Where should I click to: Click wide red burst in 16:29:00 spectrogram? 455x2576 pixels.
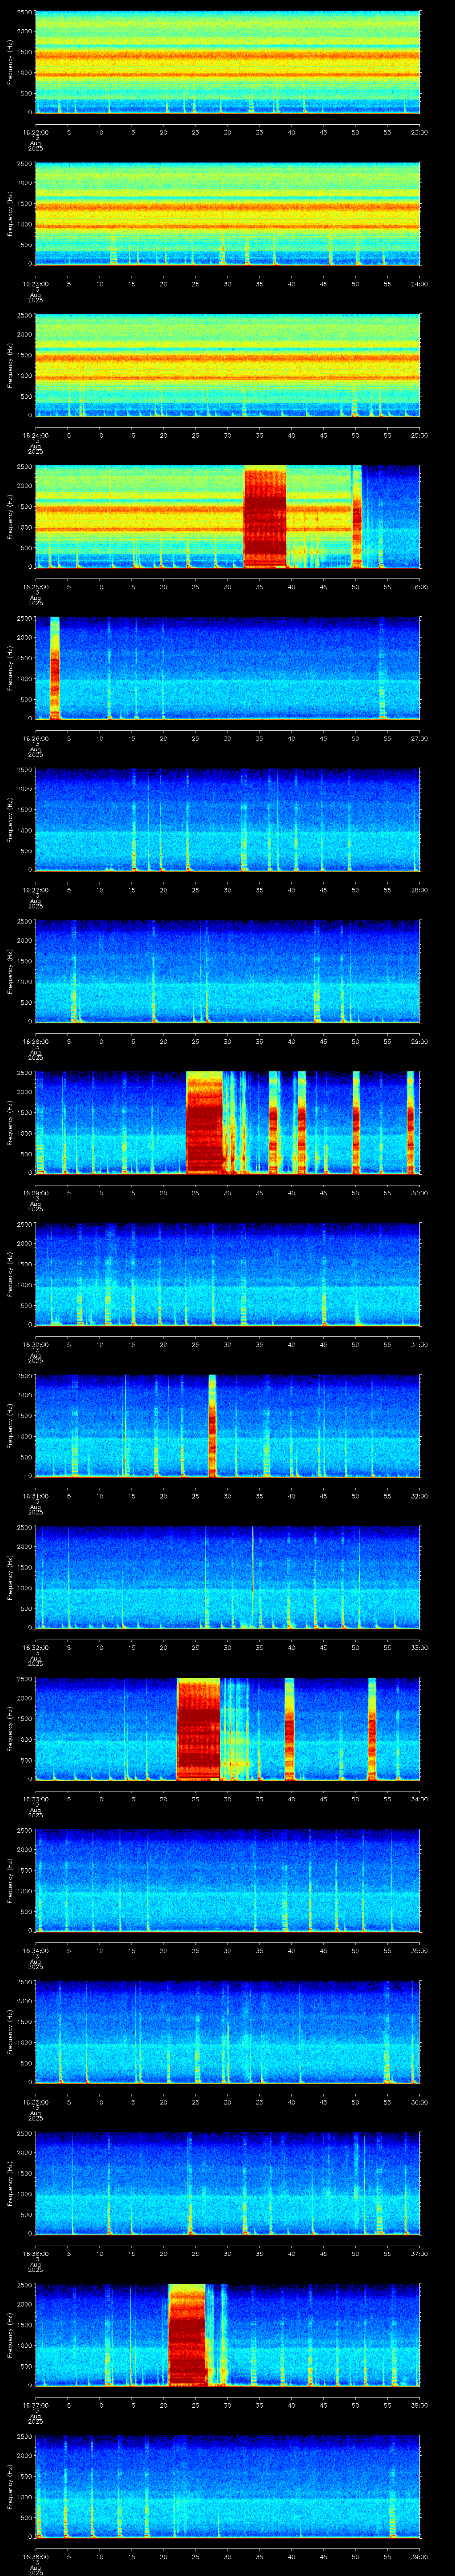pyautogui.click(x=205, y=1122)
